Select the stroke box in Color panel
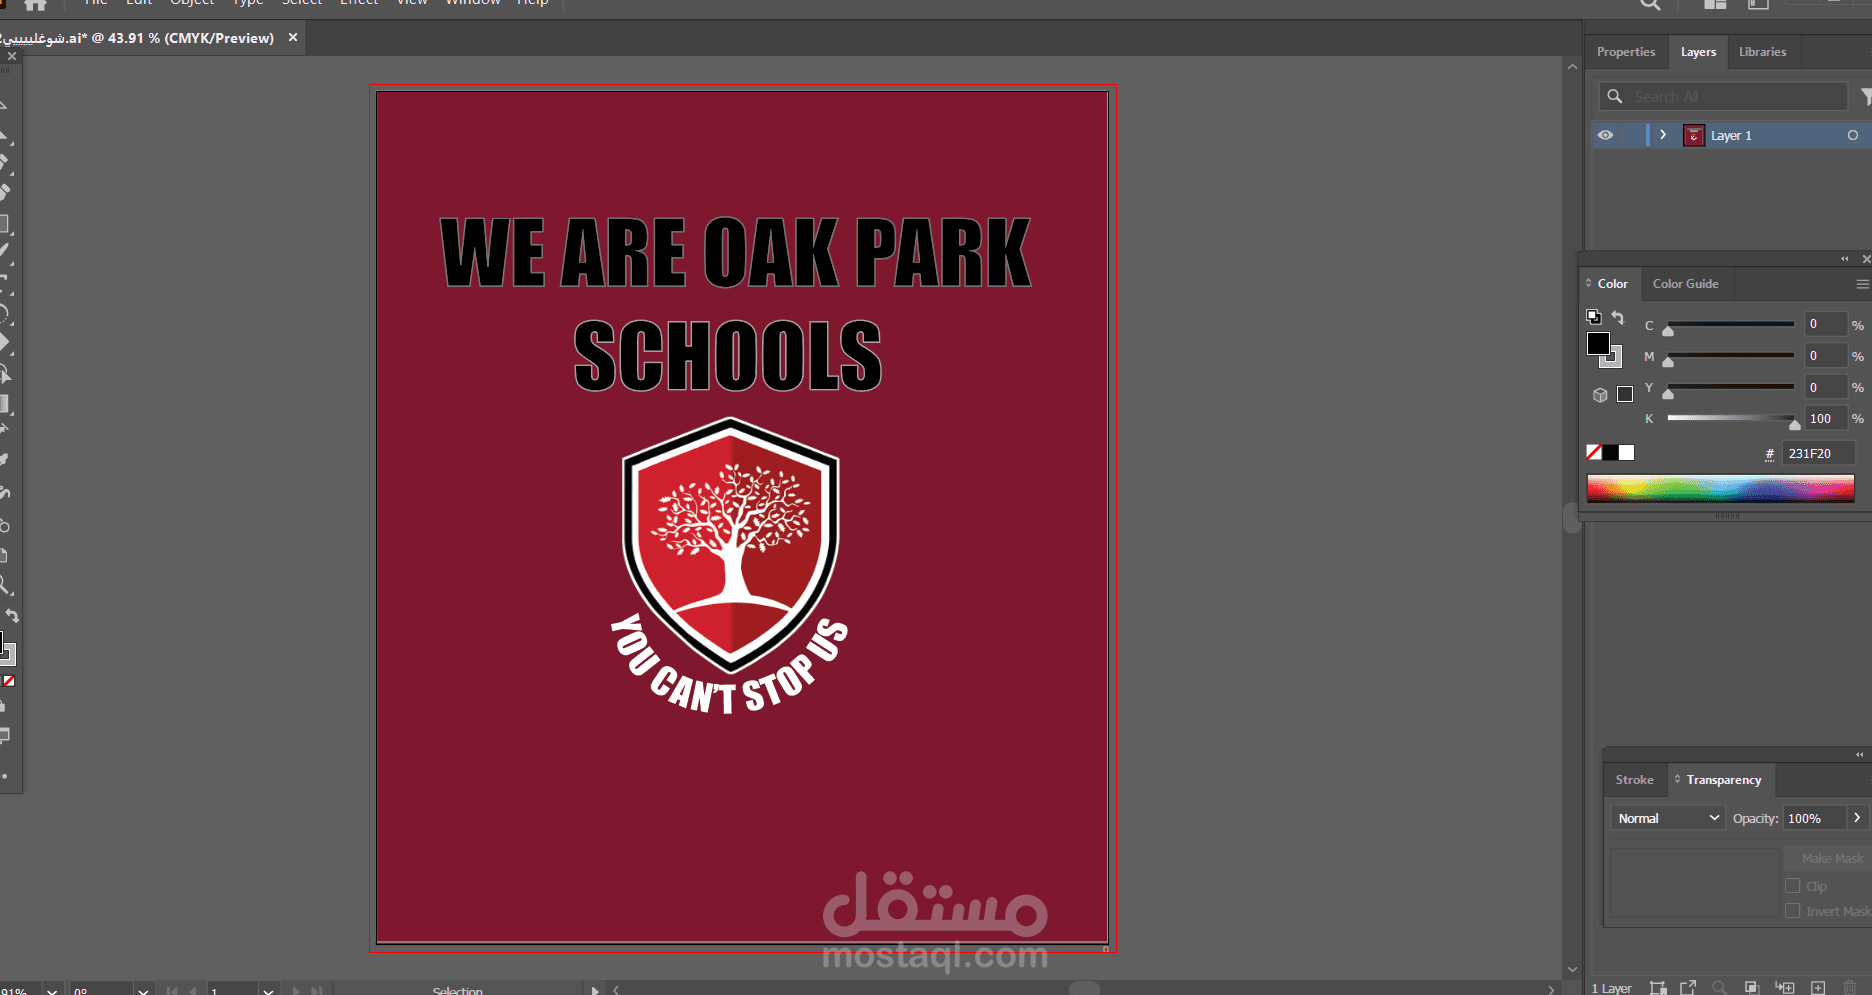Screen dimensions: 1872x995 coord(1614,359)
